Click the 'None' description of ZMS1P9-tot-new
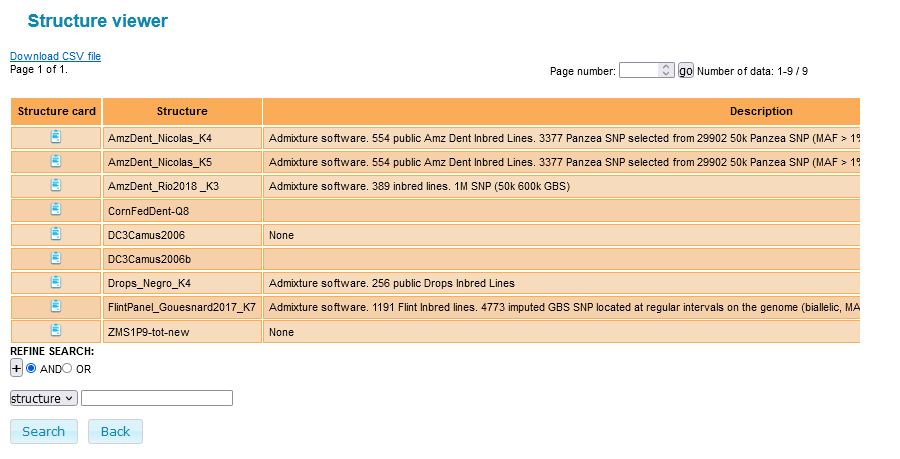 pos(281,332)
